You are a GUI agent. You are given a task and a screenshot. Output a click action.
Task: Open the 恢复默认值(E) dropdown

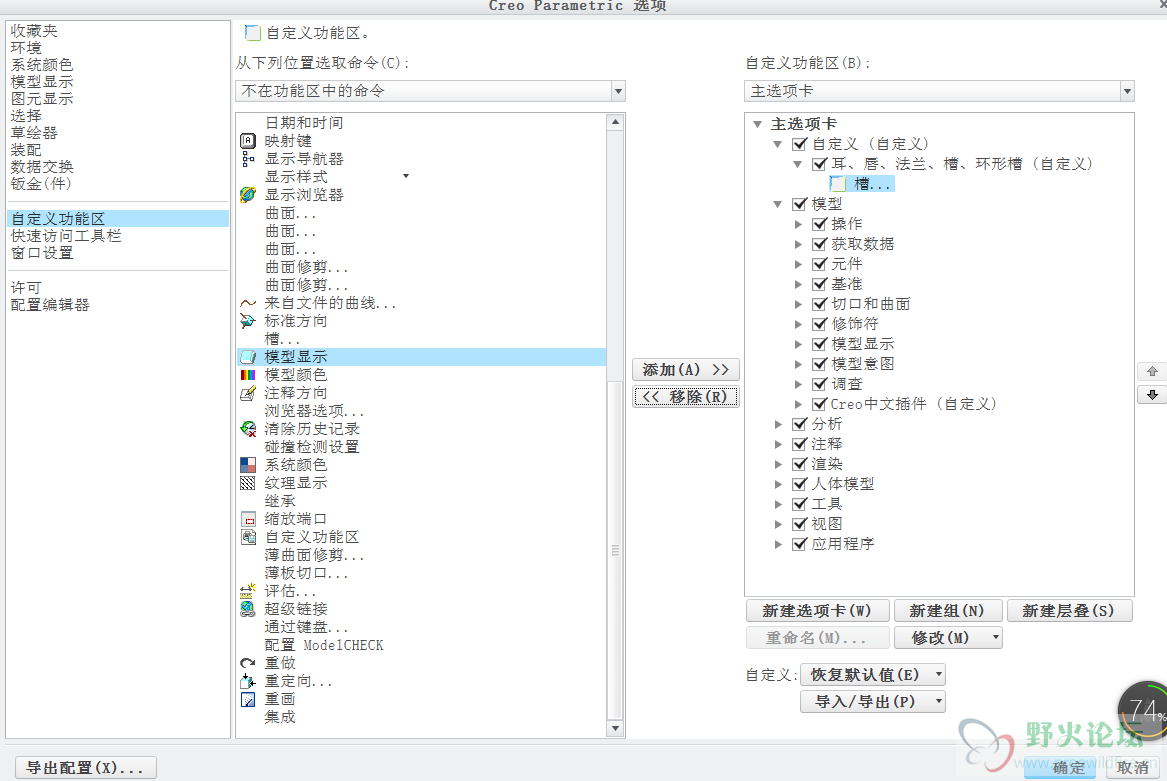click(x=873, y=675)
